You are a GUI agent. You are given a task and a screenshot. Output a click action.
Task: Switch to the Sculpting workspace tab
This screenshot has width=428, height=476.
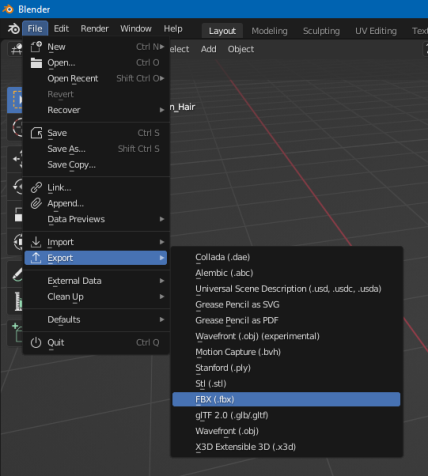pos(321,31)
